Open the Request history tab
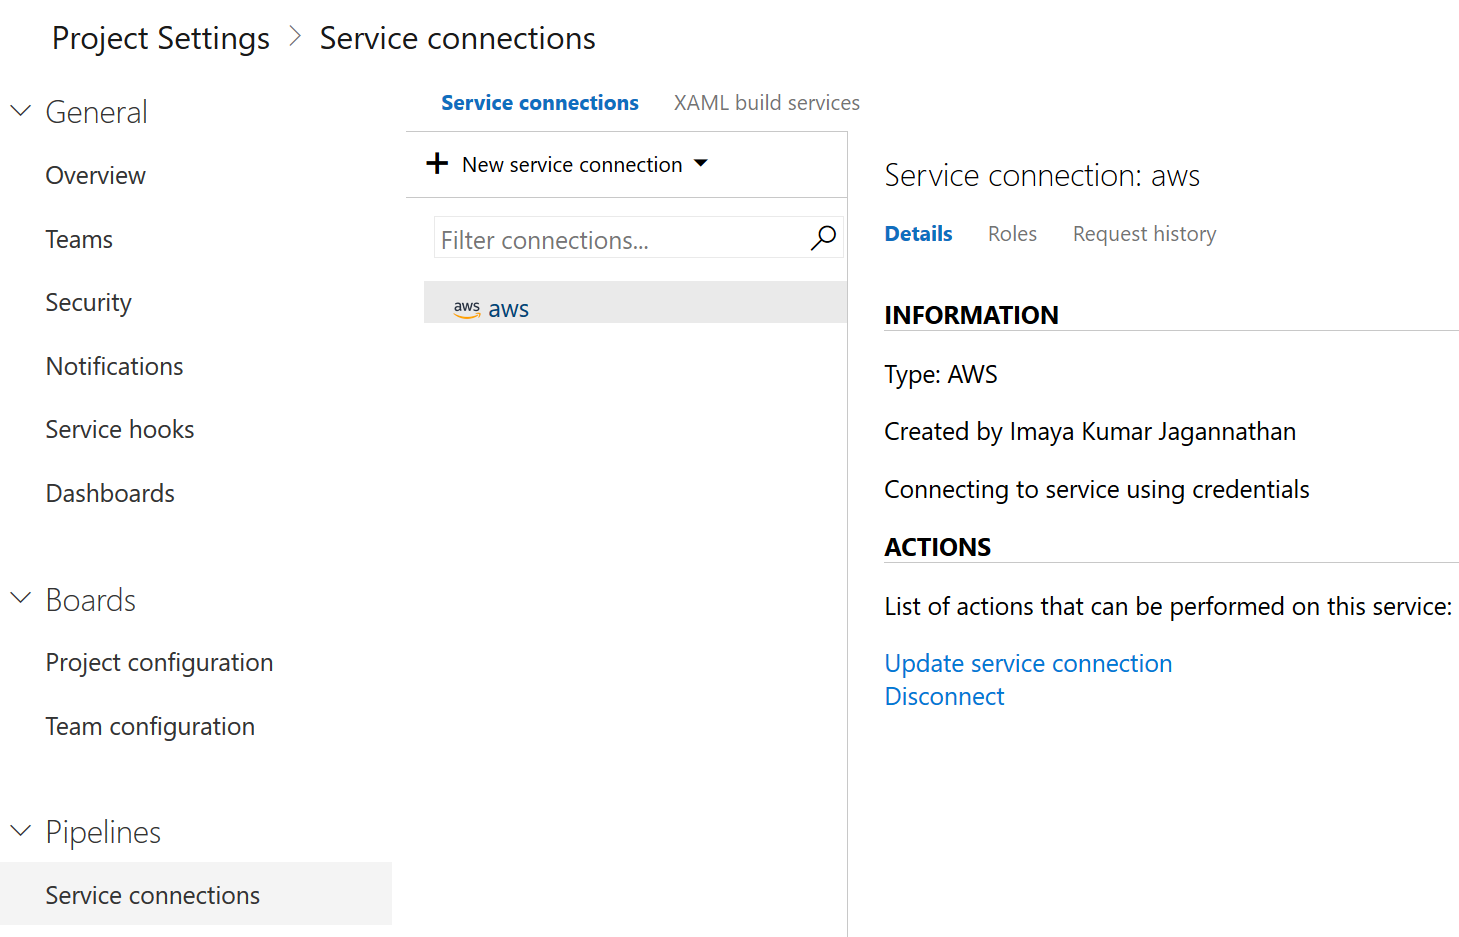Viewport: 1459px width, 937px height. tap(1144, 234)
